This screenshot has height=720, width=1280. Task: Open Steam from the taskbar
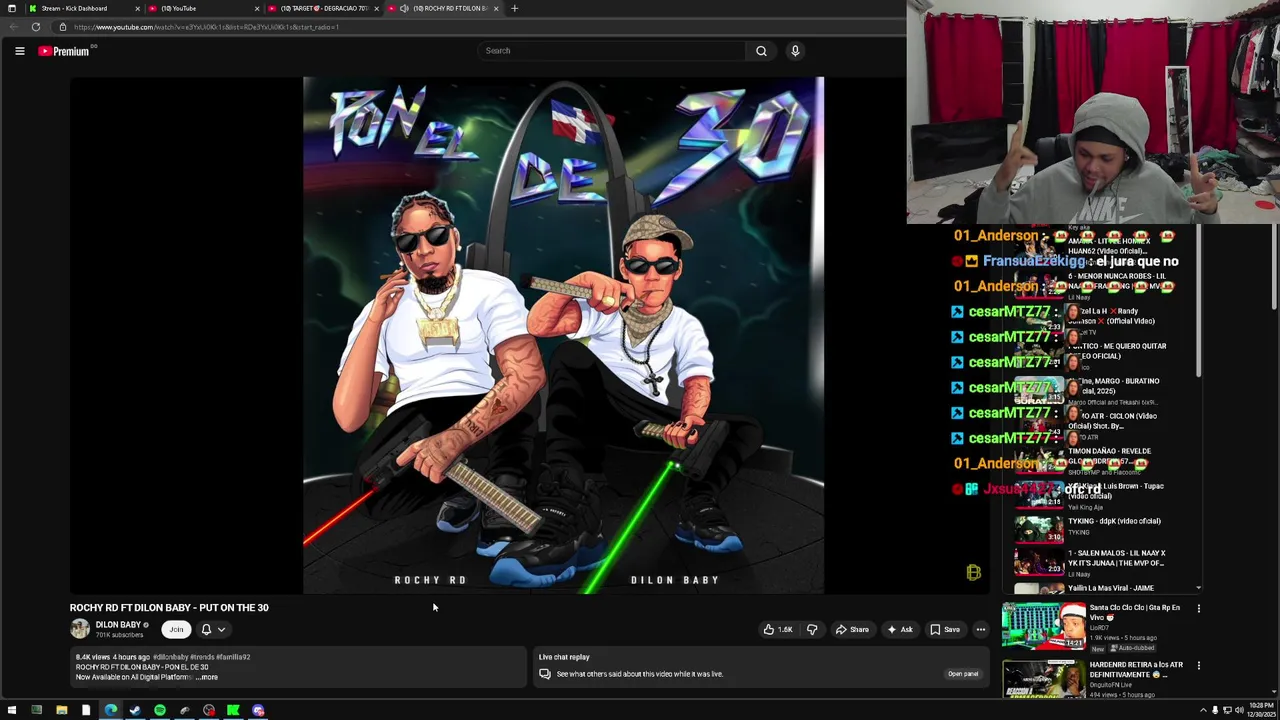(135, 711)
